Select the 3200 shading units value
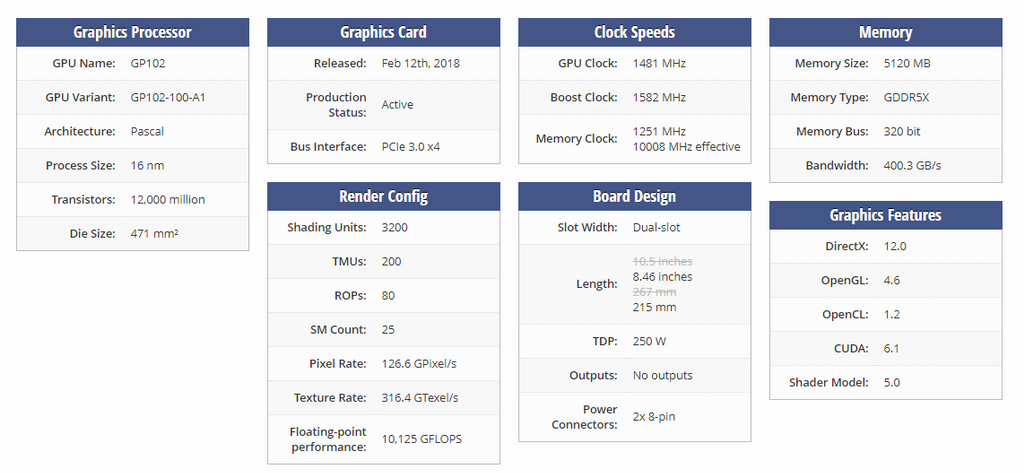Viewport: 1024px width, 473px height. (x=395, y=227)
